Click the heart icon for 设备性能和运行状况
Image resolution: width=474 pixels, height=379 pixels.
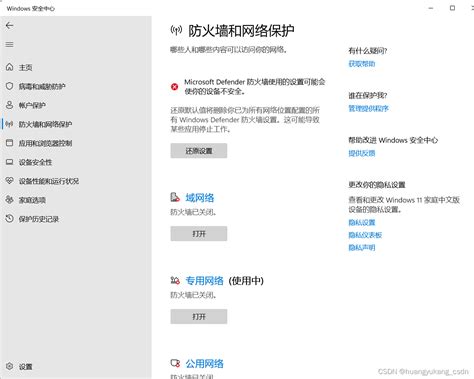pos(9,181)
